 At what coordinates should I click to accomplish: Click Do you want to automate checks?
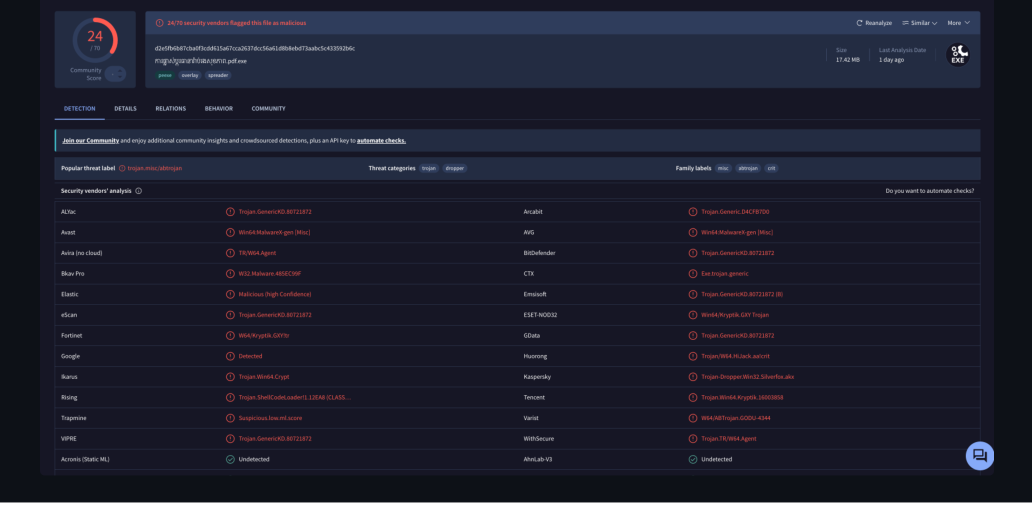point(930,191)
